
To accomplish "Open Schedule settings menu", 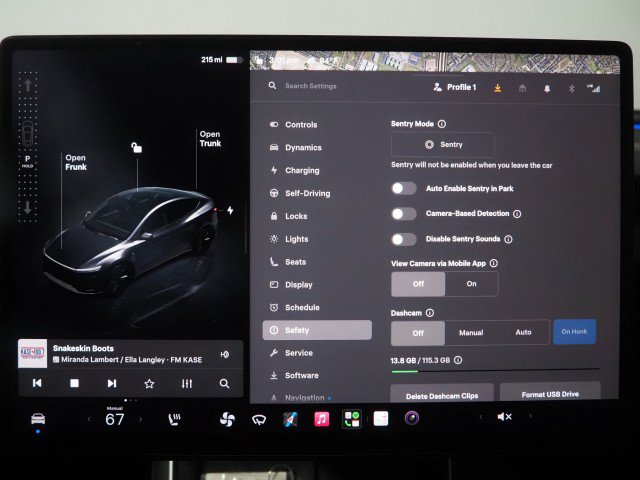I will click(x=317, y=307).
